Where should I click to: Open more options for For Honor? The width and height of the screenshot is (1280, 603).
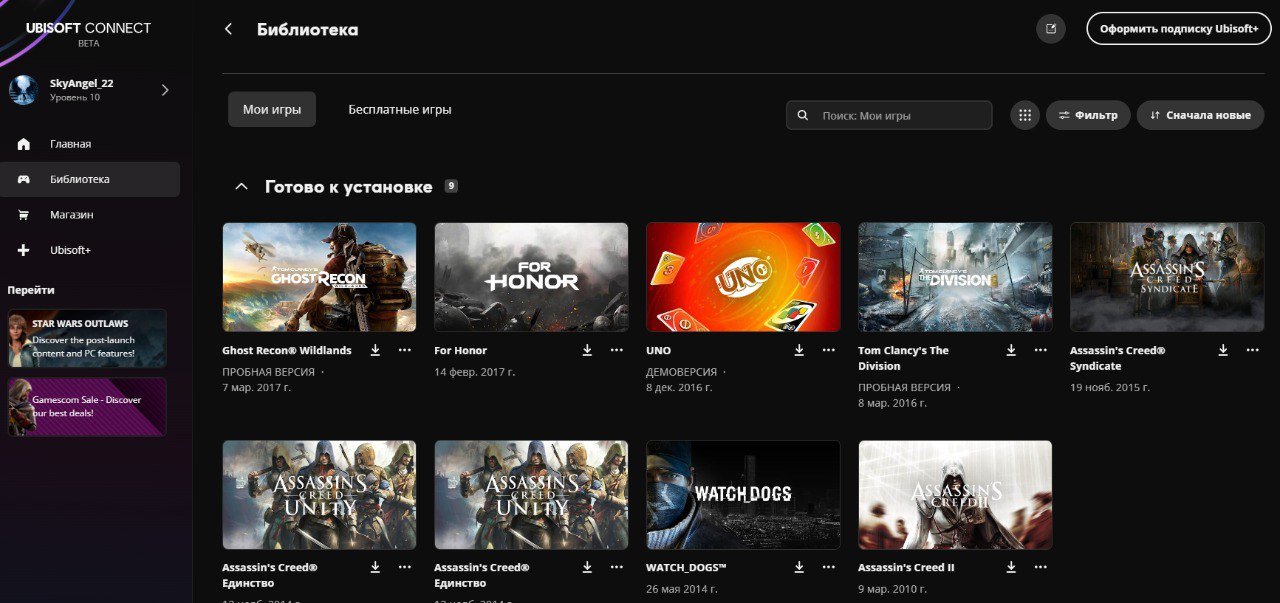tap(616, 350)
